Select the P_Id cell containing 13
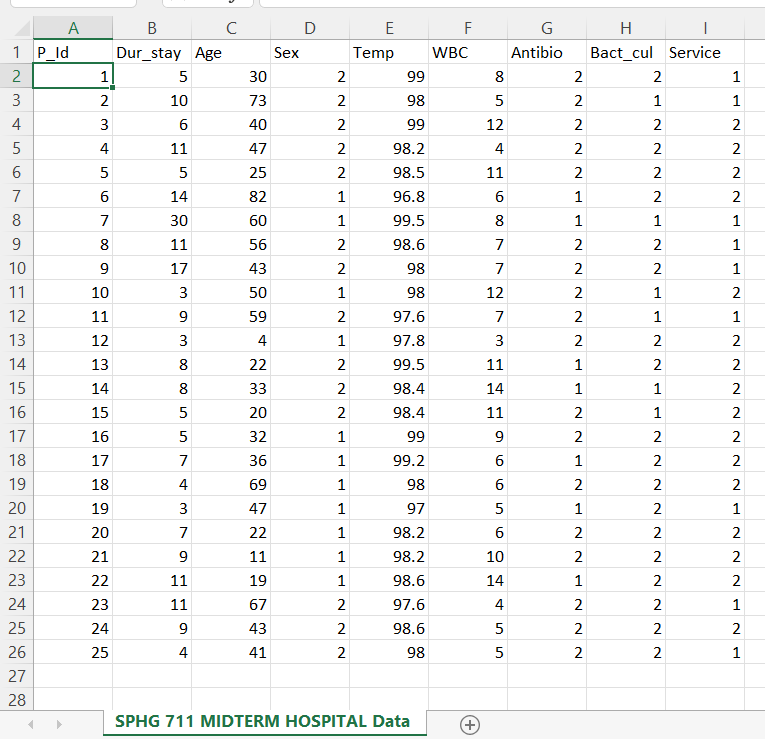The width and height of the screenshot is (765, 740). 73,364
